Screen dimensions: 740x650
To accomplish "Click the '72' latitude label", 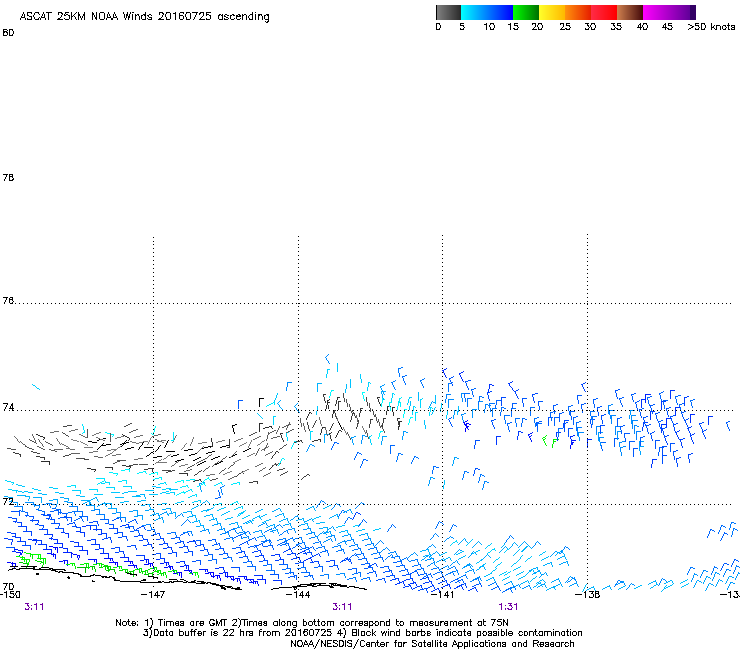I will pyautogui.click(x=8, y=501).
